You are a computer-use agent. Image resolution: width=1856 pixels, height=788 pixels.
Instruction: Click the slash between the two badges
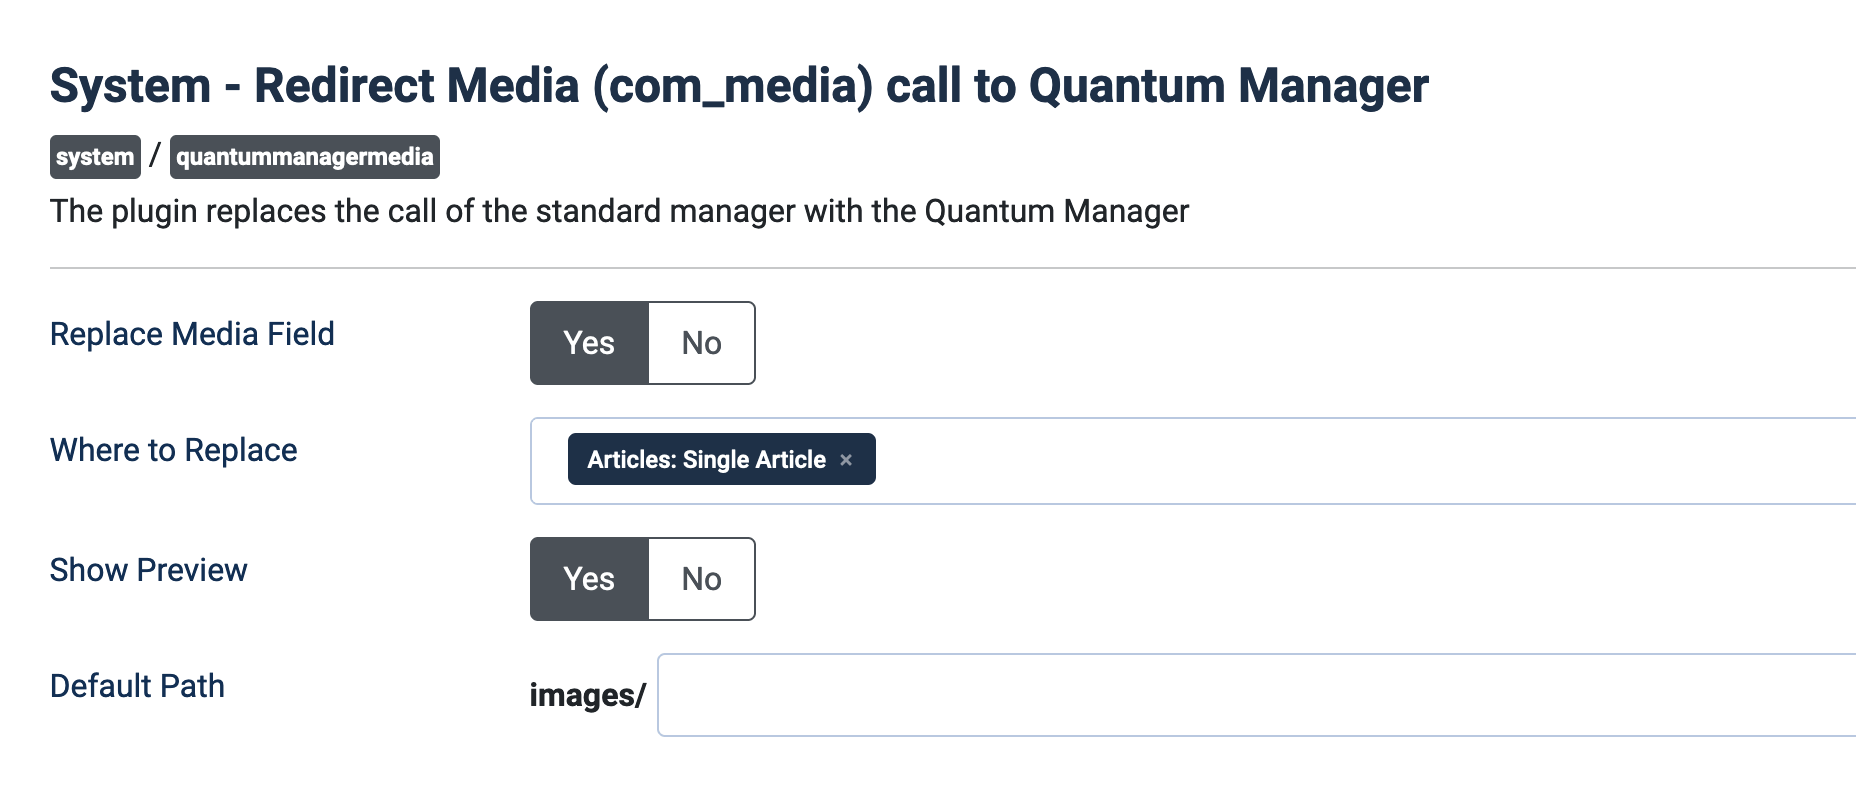tap(155, 156)
